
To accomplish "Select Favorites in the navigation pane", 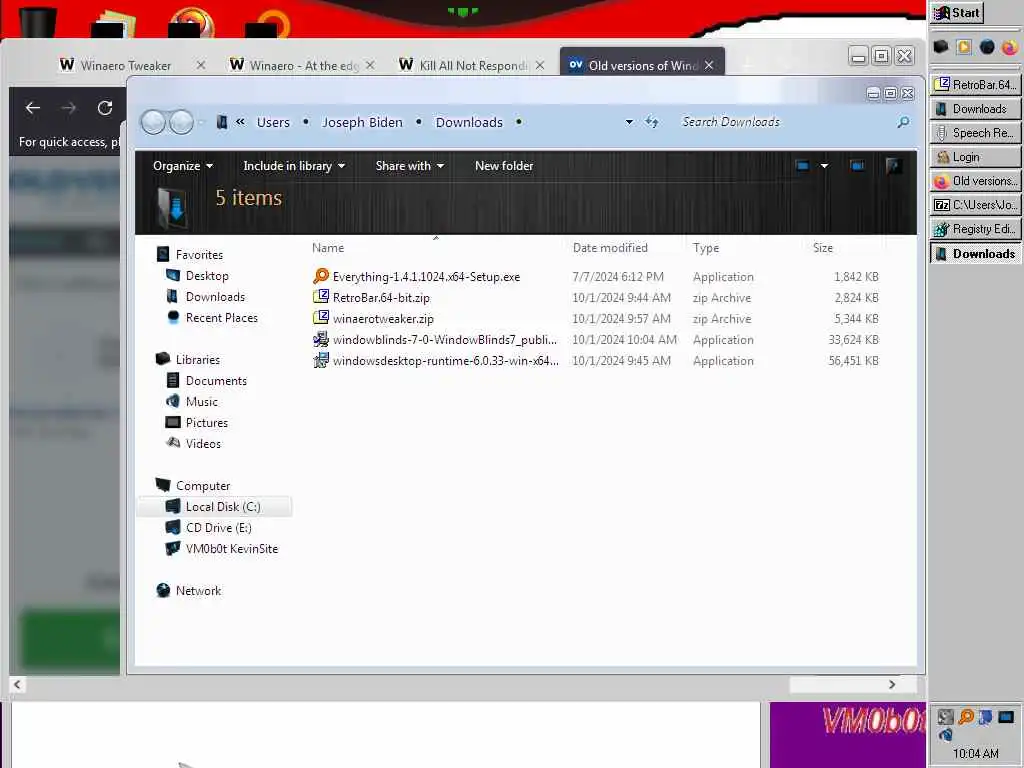I will click(199, 255).
